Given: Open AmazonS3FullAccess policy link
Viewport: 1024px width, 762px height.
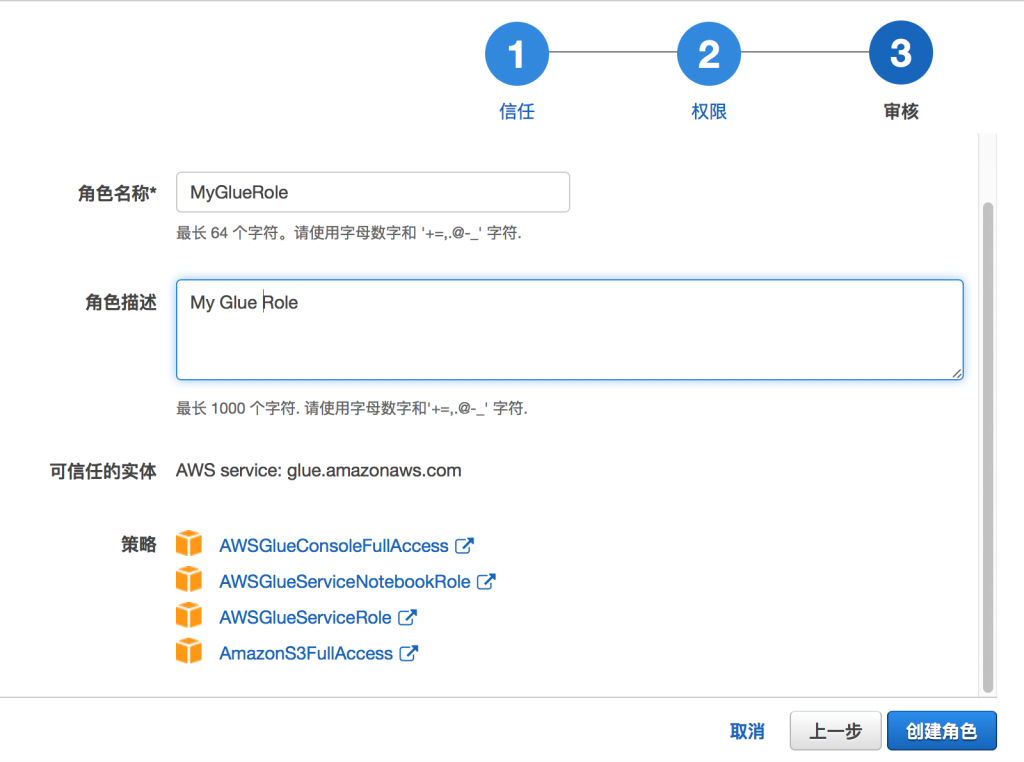Looking at the screenshot, I should tap(306, 654).
